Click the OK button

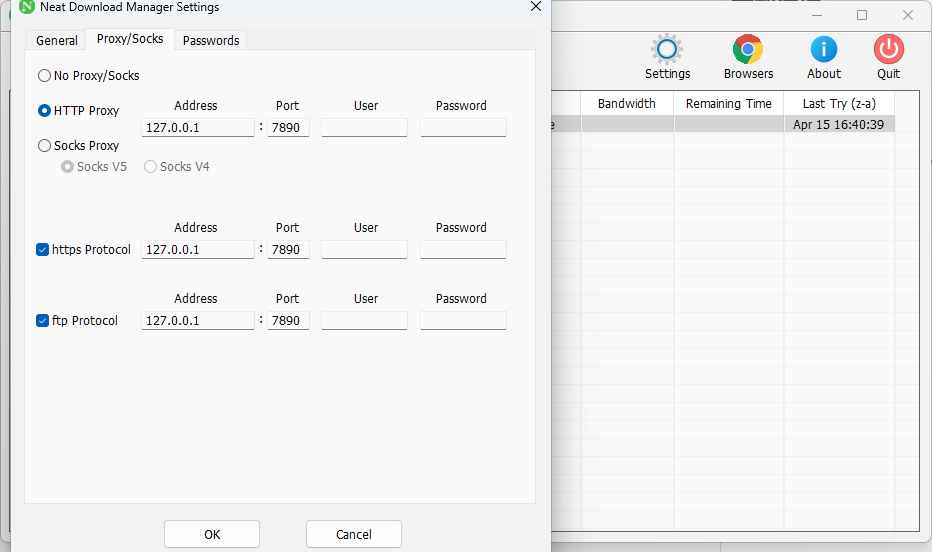(212, 534)
